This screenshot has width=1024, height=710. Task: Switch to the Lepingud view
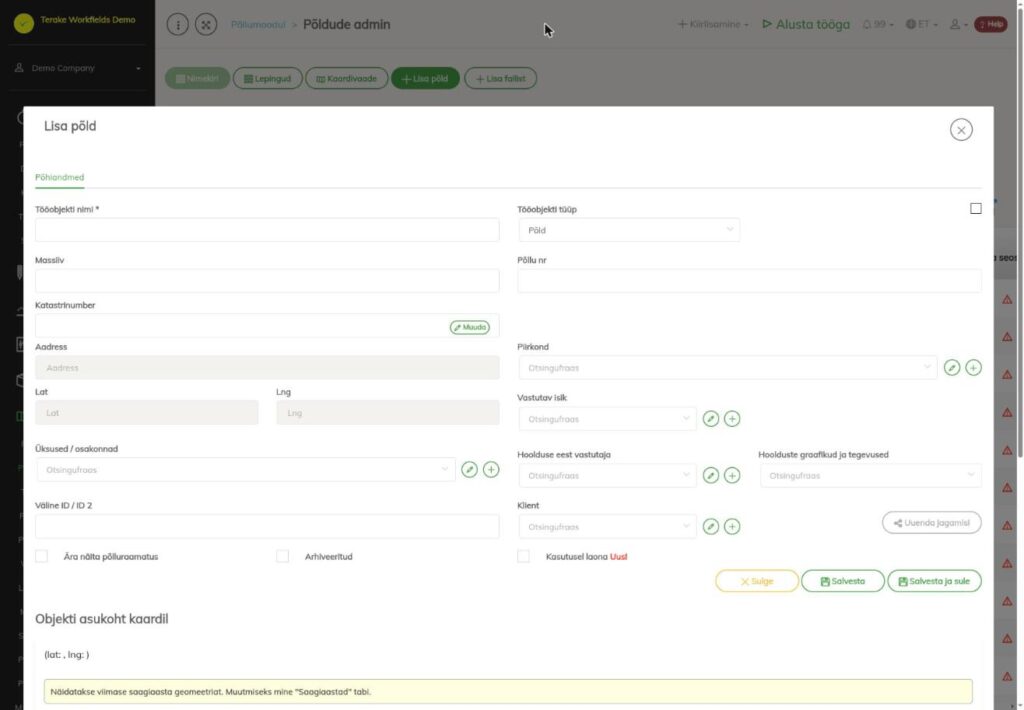pyautogui.click(x=268, y=78)
